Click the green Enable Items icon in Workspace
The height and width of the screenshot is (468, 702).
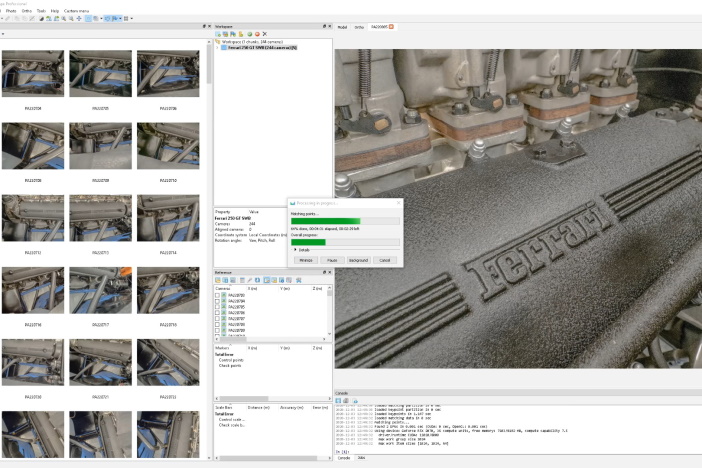[x=250, y=34]
